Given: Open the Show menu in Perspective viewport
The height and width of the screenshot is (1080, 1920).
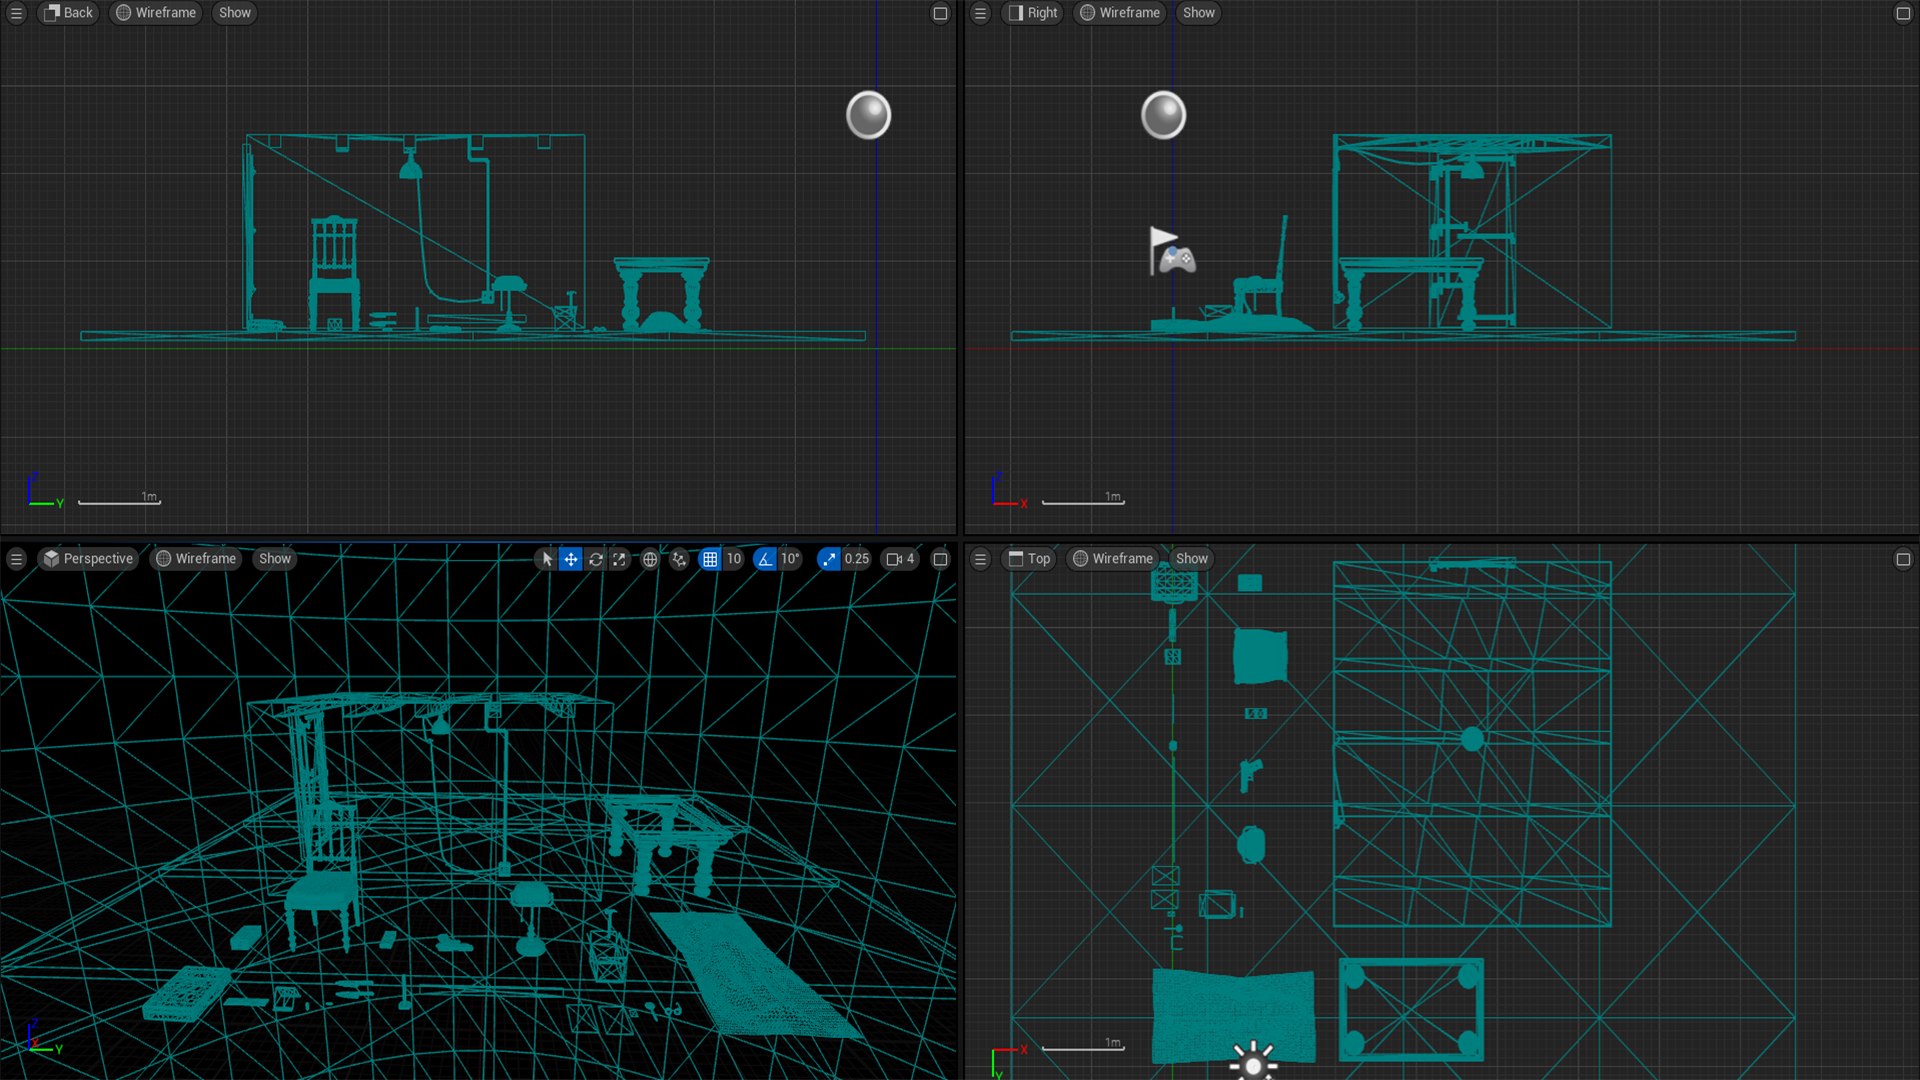Looking at the screenshot, I should 275,559.
